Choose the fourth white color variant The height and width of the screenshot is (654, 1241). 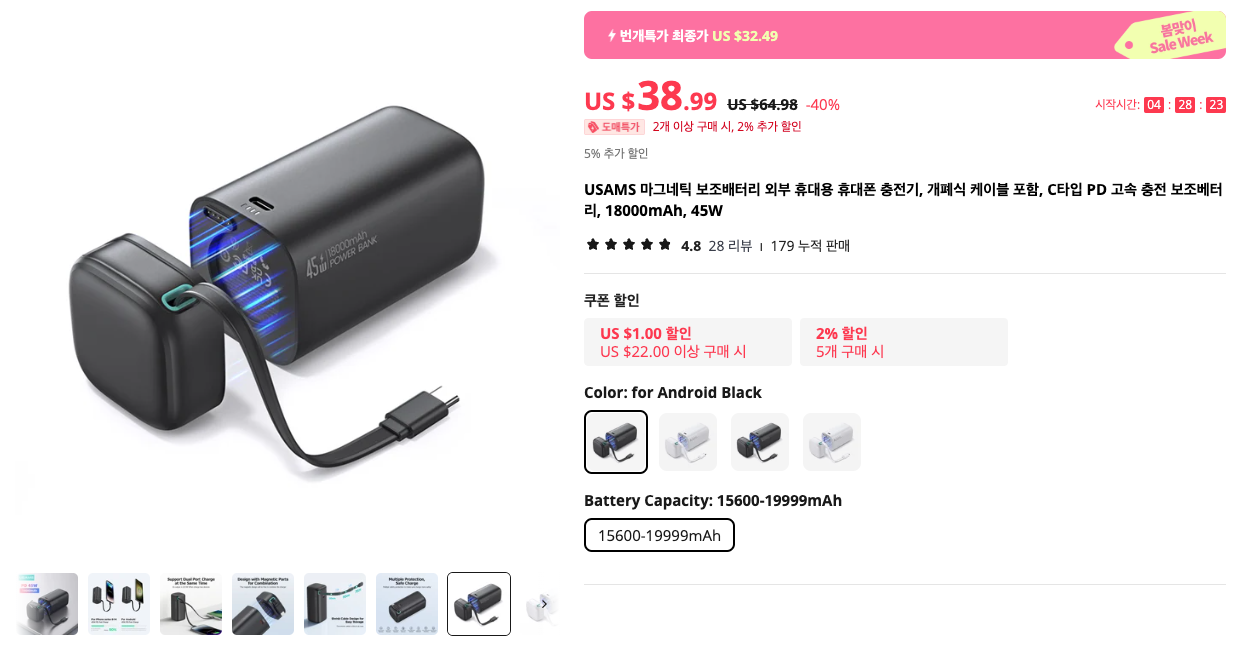[x=832, y=442]
